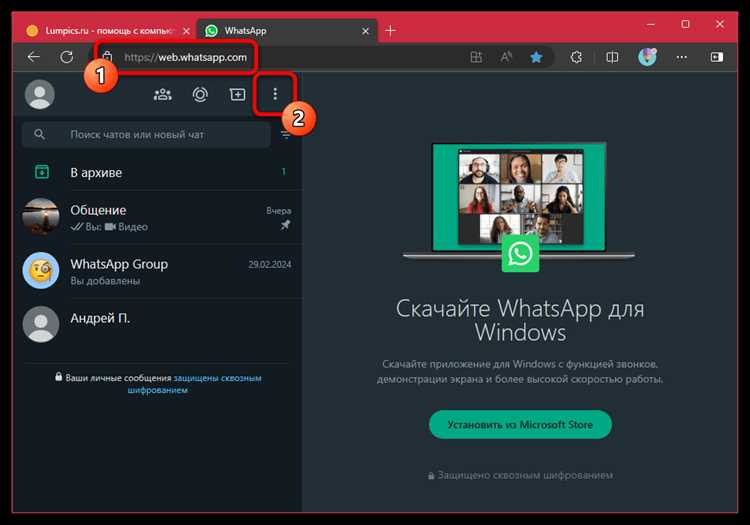Open the "WhatsApp Group" chat
The image size is (750, 525).
point(158,271)
